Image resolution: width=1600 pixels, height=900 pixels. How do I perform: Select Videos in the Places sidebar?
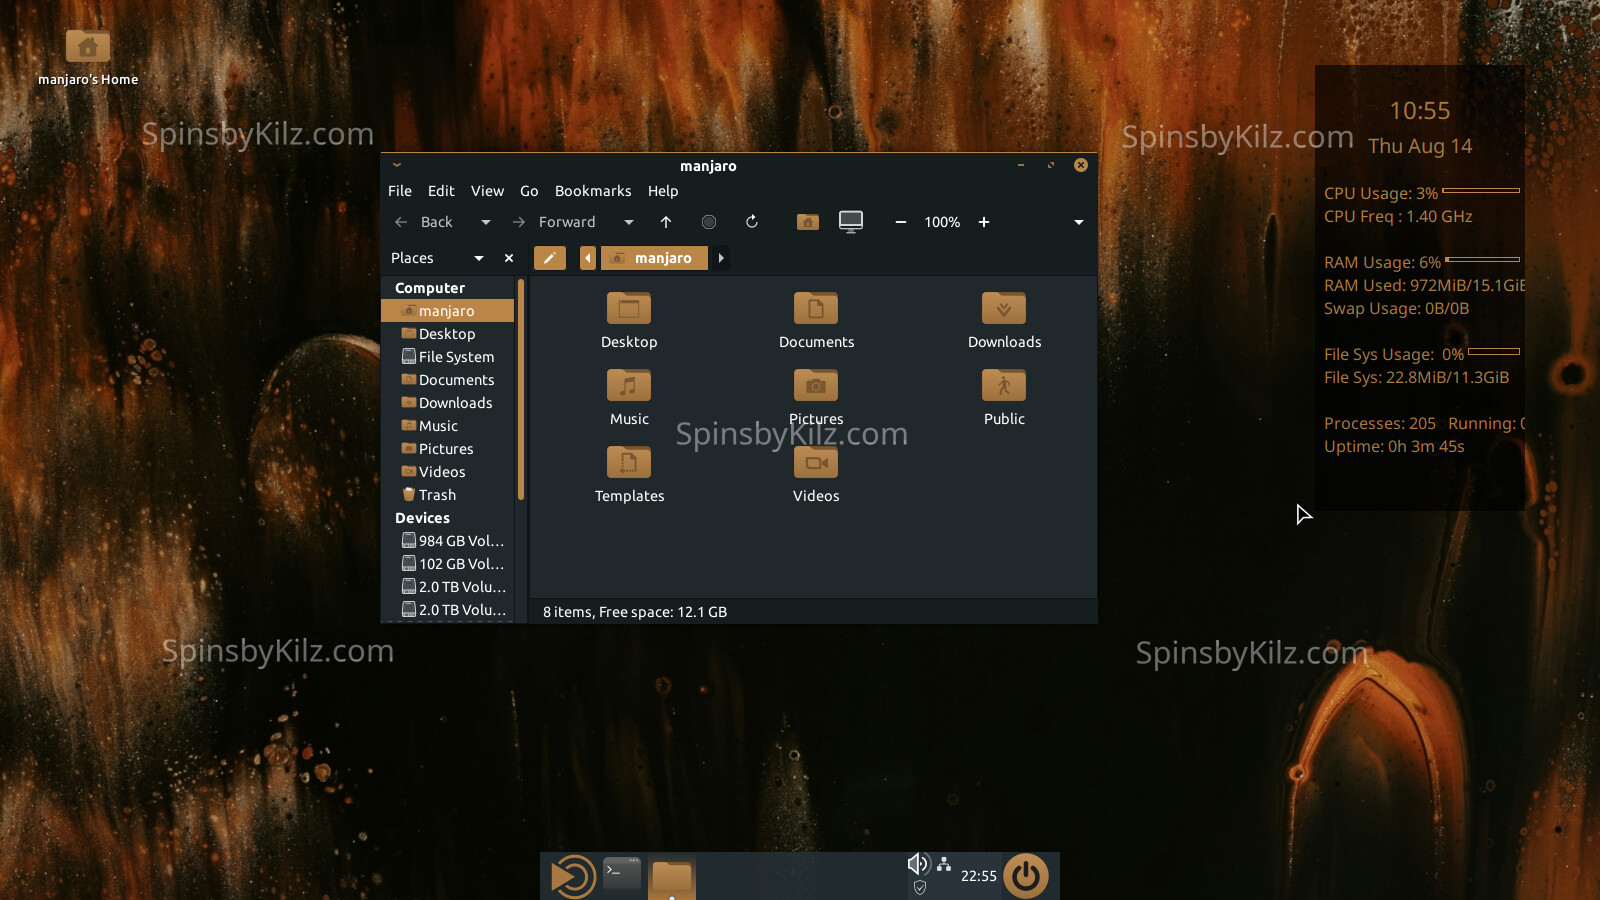click(448, 472)
